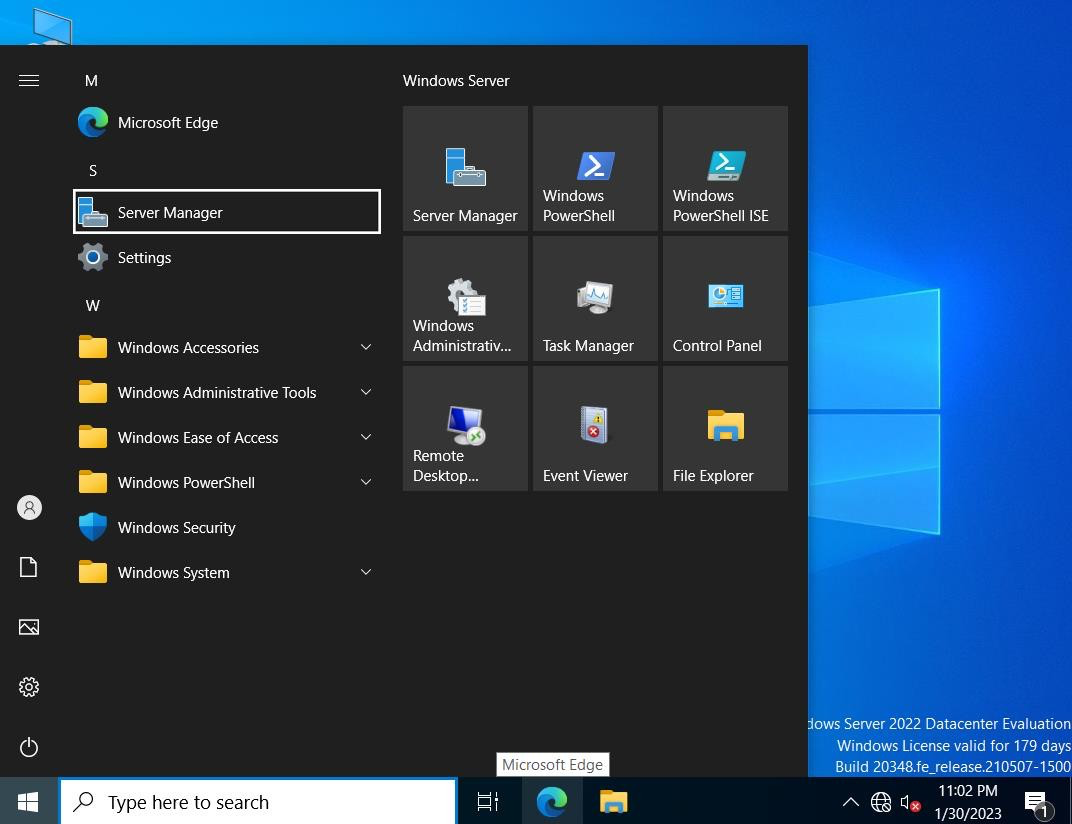Open the user account icon in Start sidebar
Screen dimensions: 1072x824
point(29,507)
